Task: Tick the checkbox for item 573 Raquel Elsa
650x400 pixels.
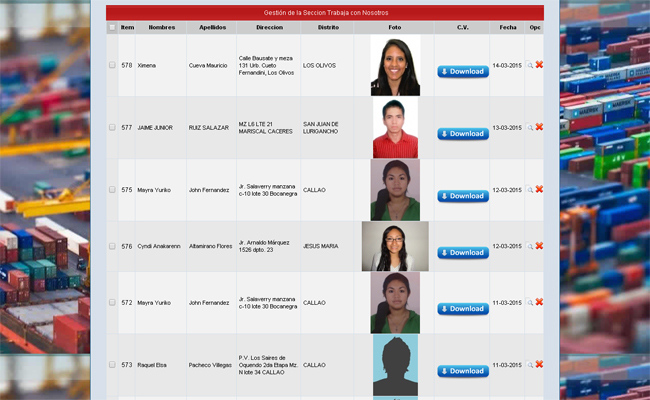Action: point(112,365)
